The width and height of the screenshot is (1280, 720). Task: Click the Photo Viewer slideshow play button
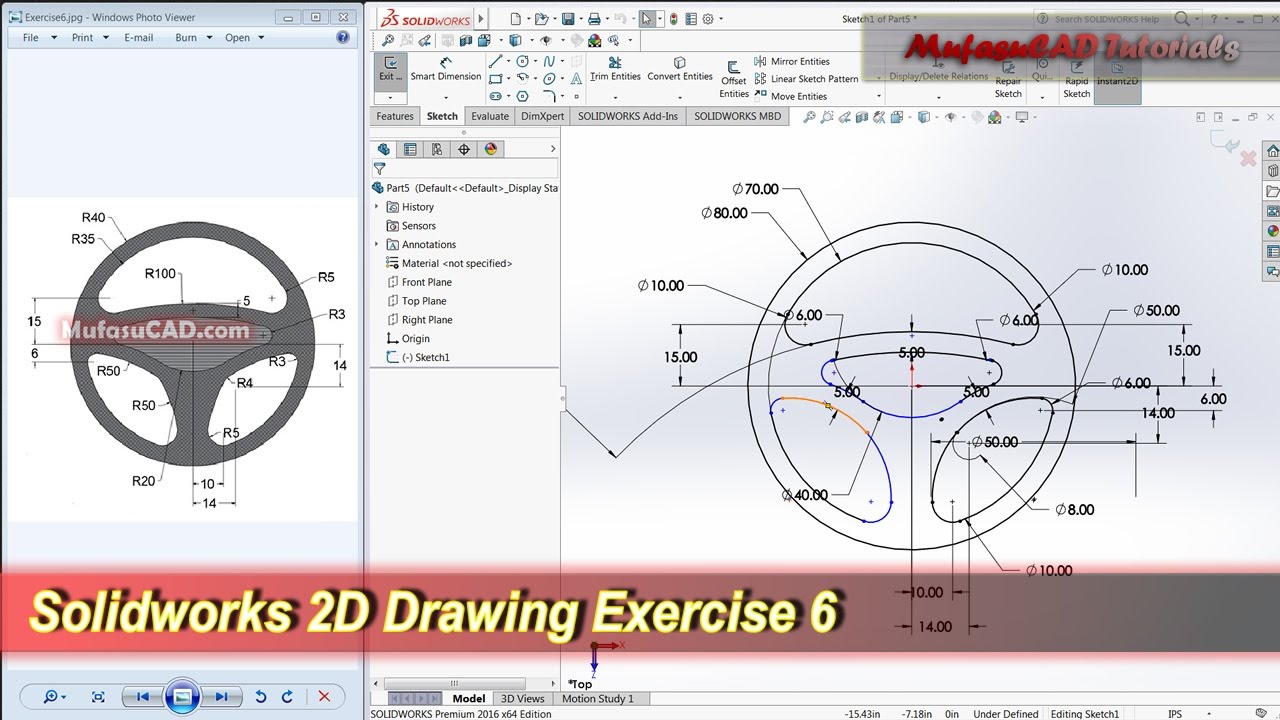point(182,697)
